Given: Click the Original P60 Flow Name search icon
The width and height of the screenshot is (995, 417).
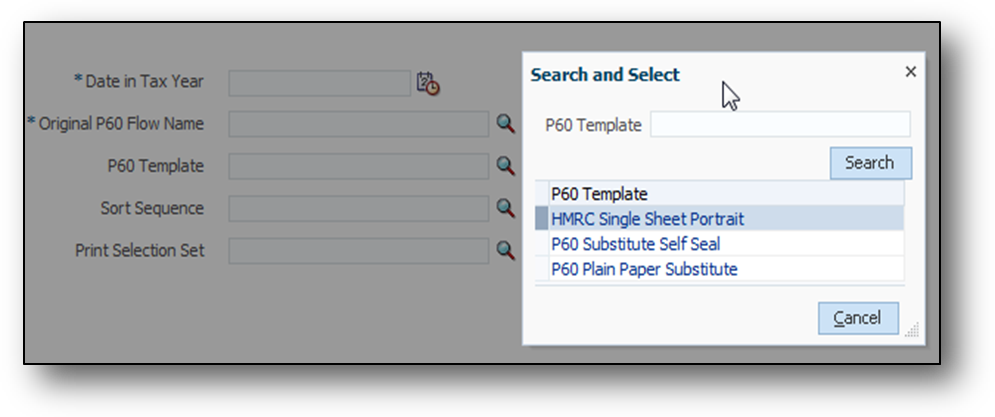Looking at the screenshot, I should (x=506, y=124).
